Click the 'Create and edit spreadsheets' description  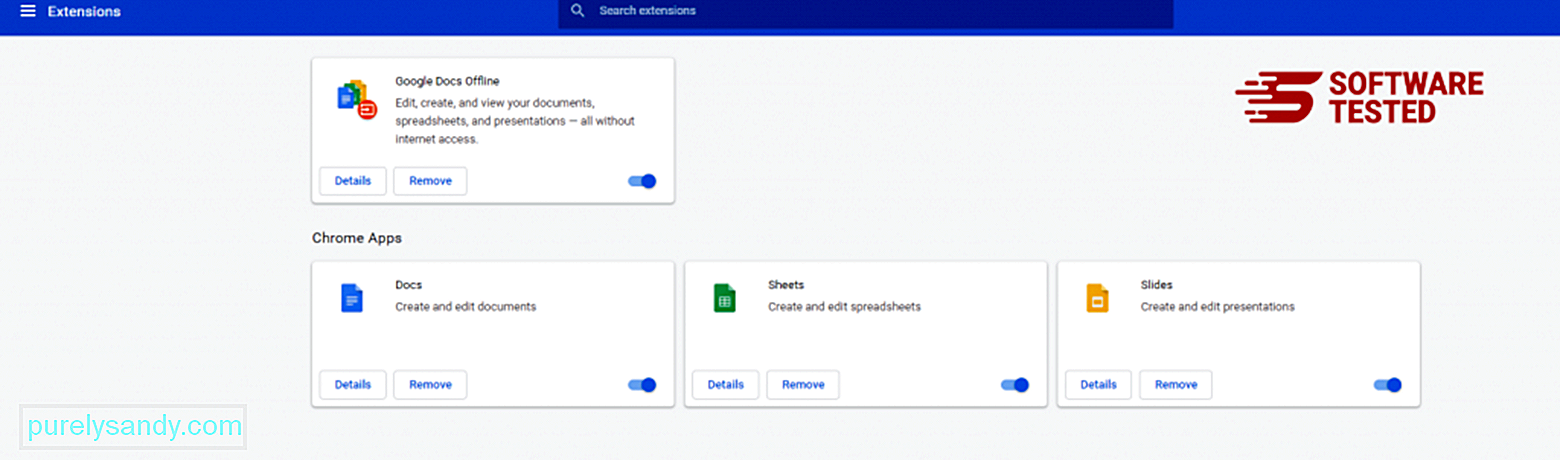(844, 307)
